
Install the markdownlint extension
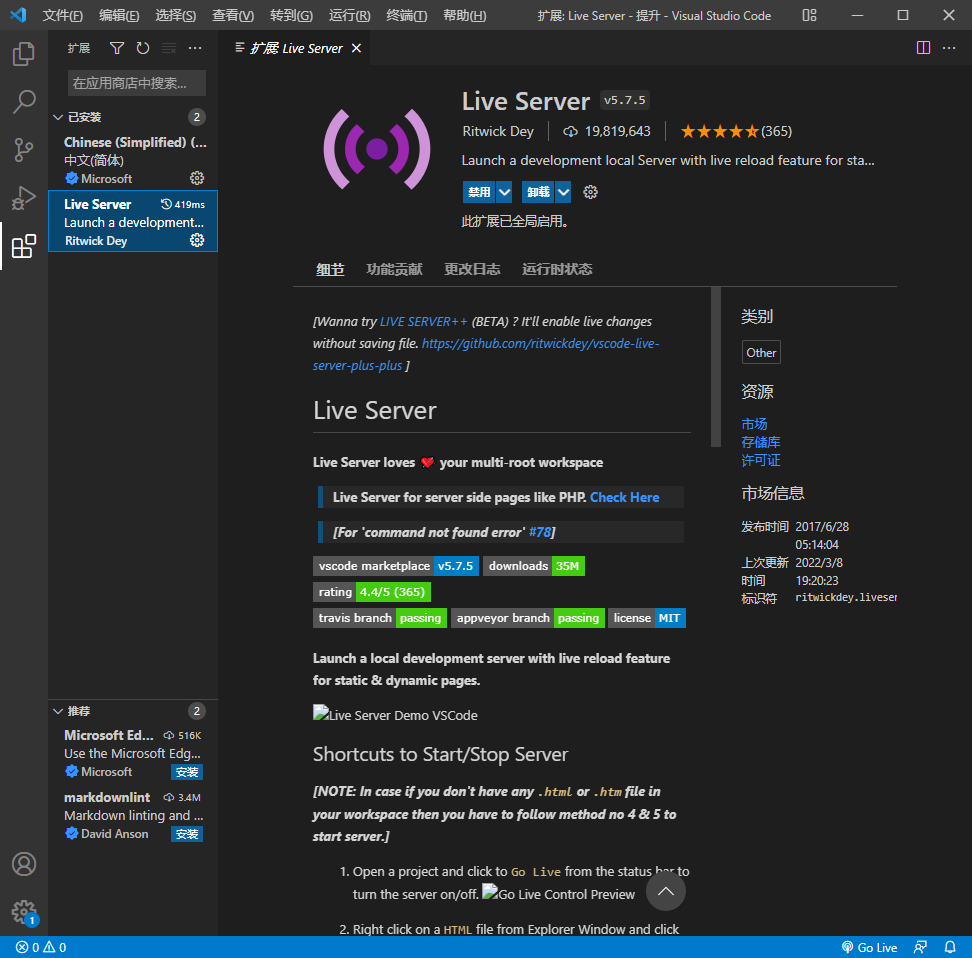pos(186,833)
